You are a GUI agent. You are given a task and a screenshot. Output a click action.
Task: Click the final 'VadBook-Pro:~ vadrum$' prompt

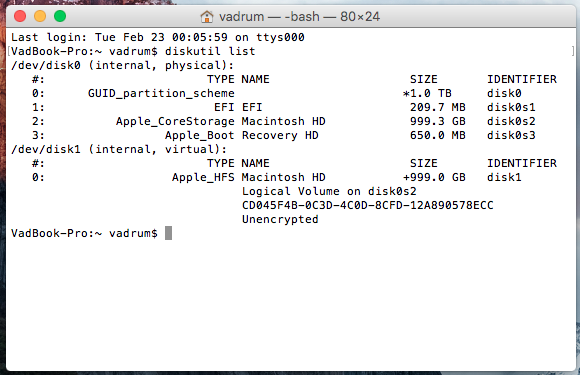pos(84,233)
